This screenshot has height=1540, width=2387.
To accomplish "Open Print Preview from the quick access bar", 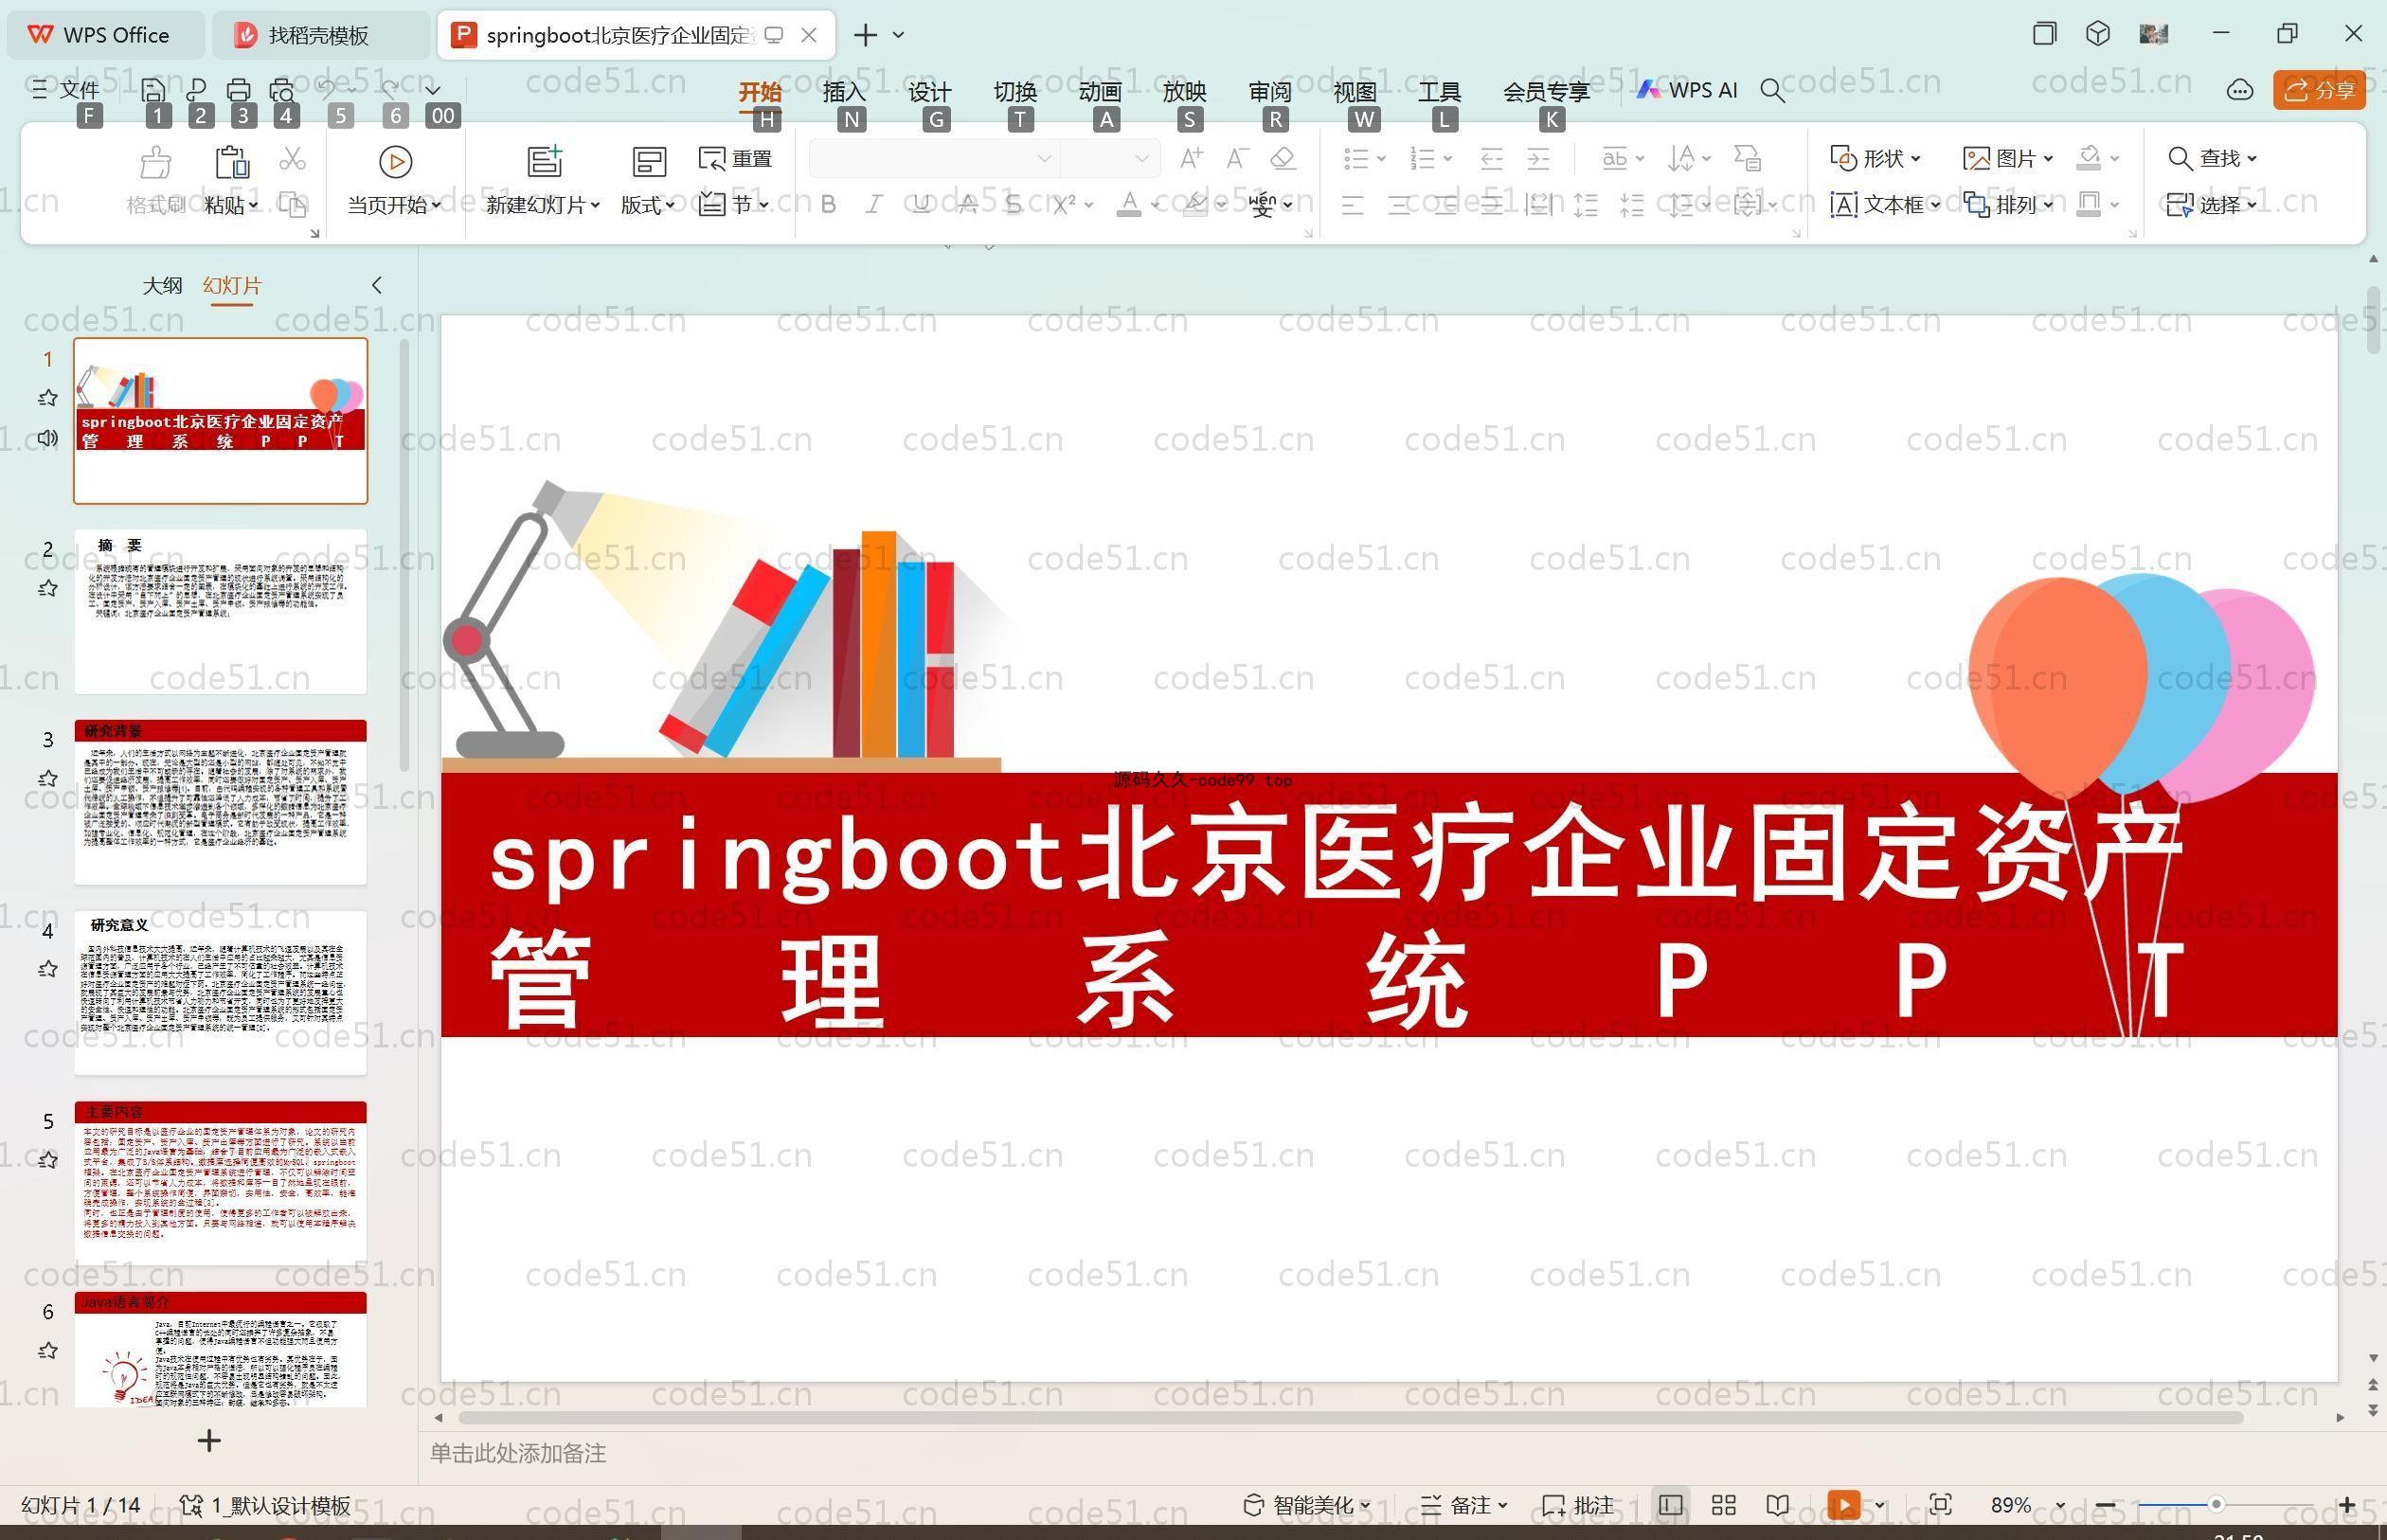I will [x=282, y=90].
